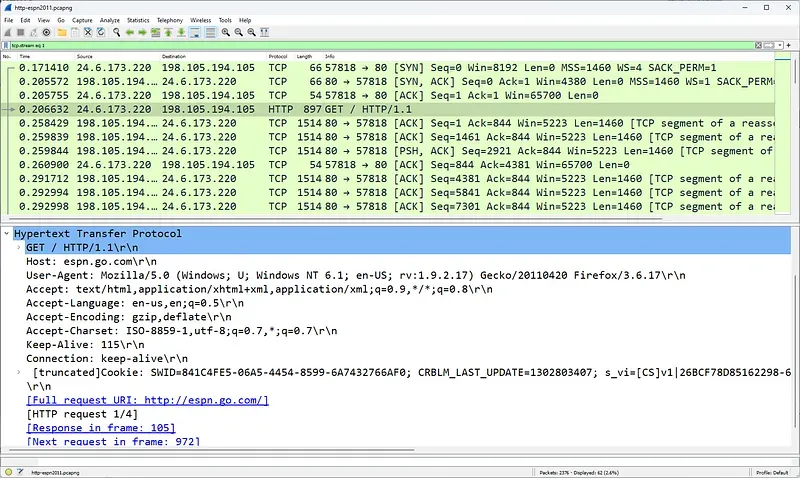The height and width of the screenshot is (478, 800).
Task: Click the display filter input field
Action: (382, 45)
